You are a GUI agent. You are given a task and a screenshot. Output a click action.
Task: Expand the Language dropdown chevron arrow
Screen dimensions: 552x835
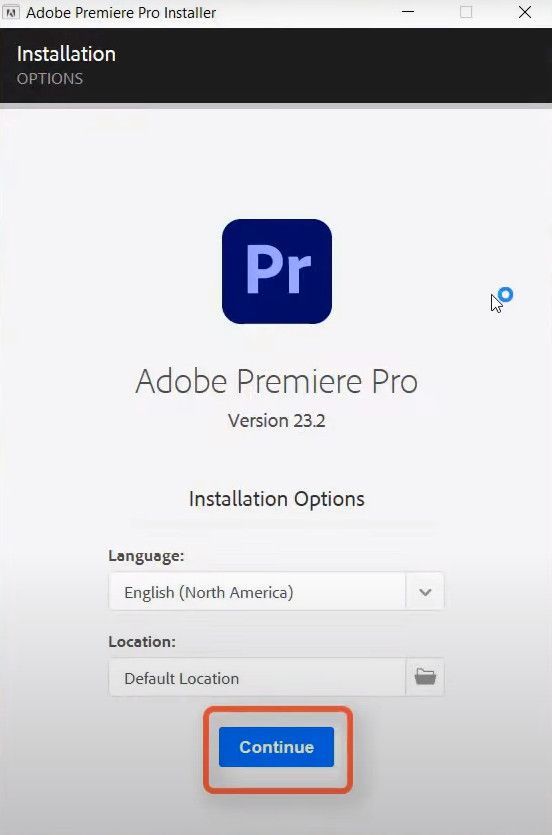click(425, 592)
